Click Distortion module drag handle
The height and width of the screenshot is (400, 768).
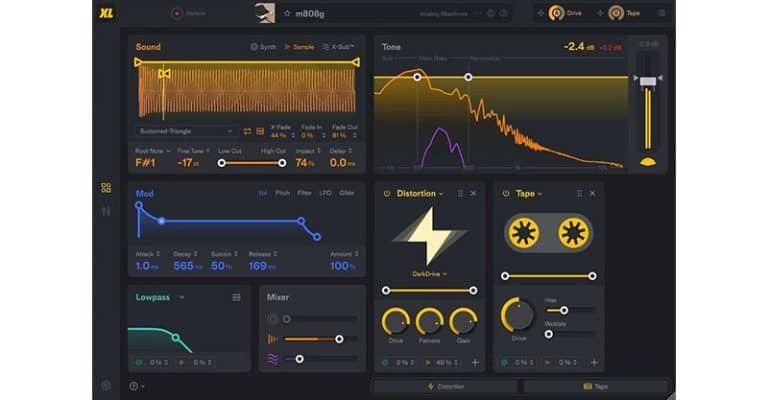[460, 193]
